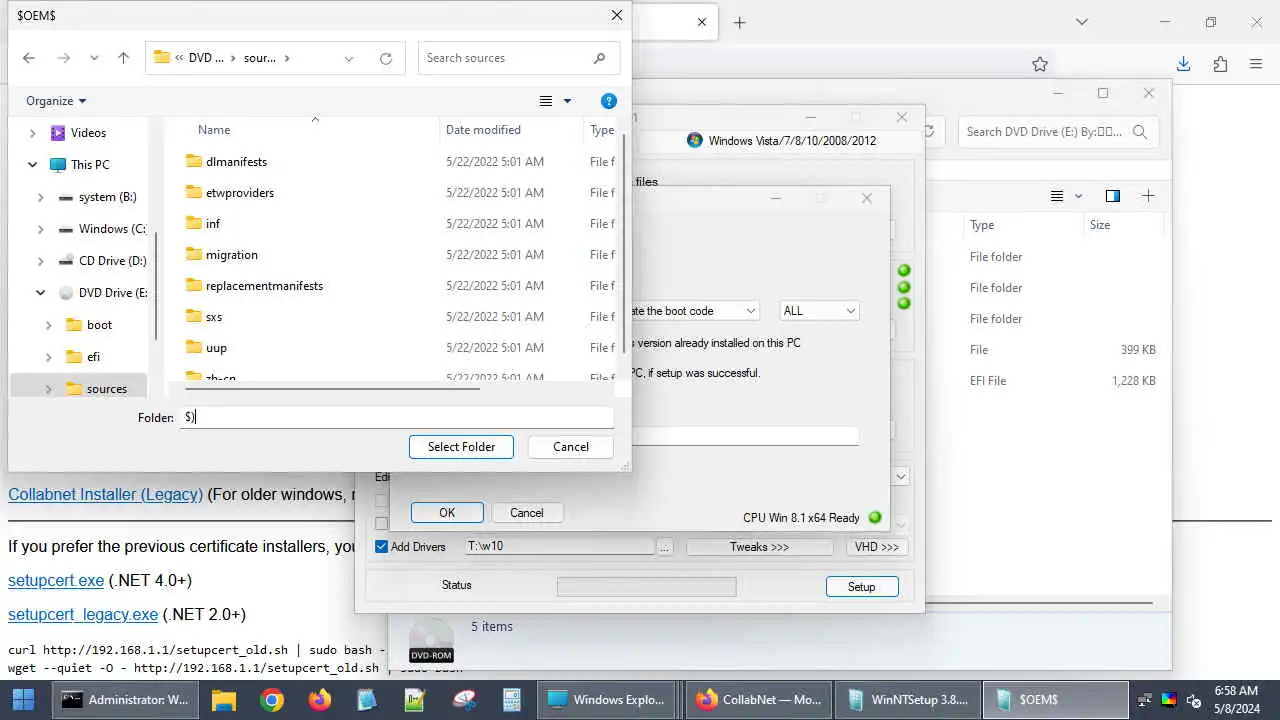Expand the address bar history dropdown

pyautogui.click(x=349, y=58)
